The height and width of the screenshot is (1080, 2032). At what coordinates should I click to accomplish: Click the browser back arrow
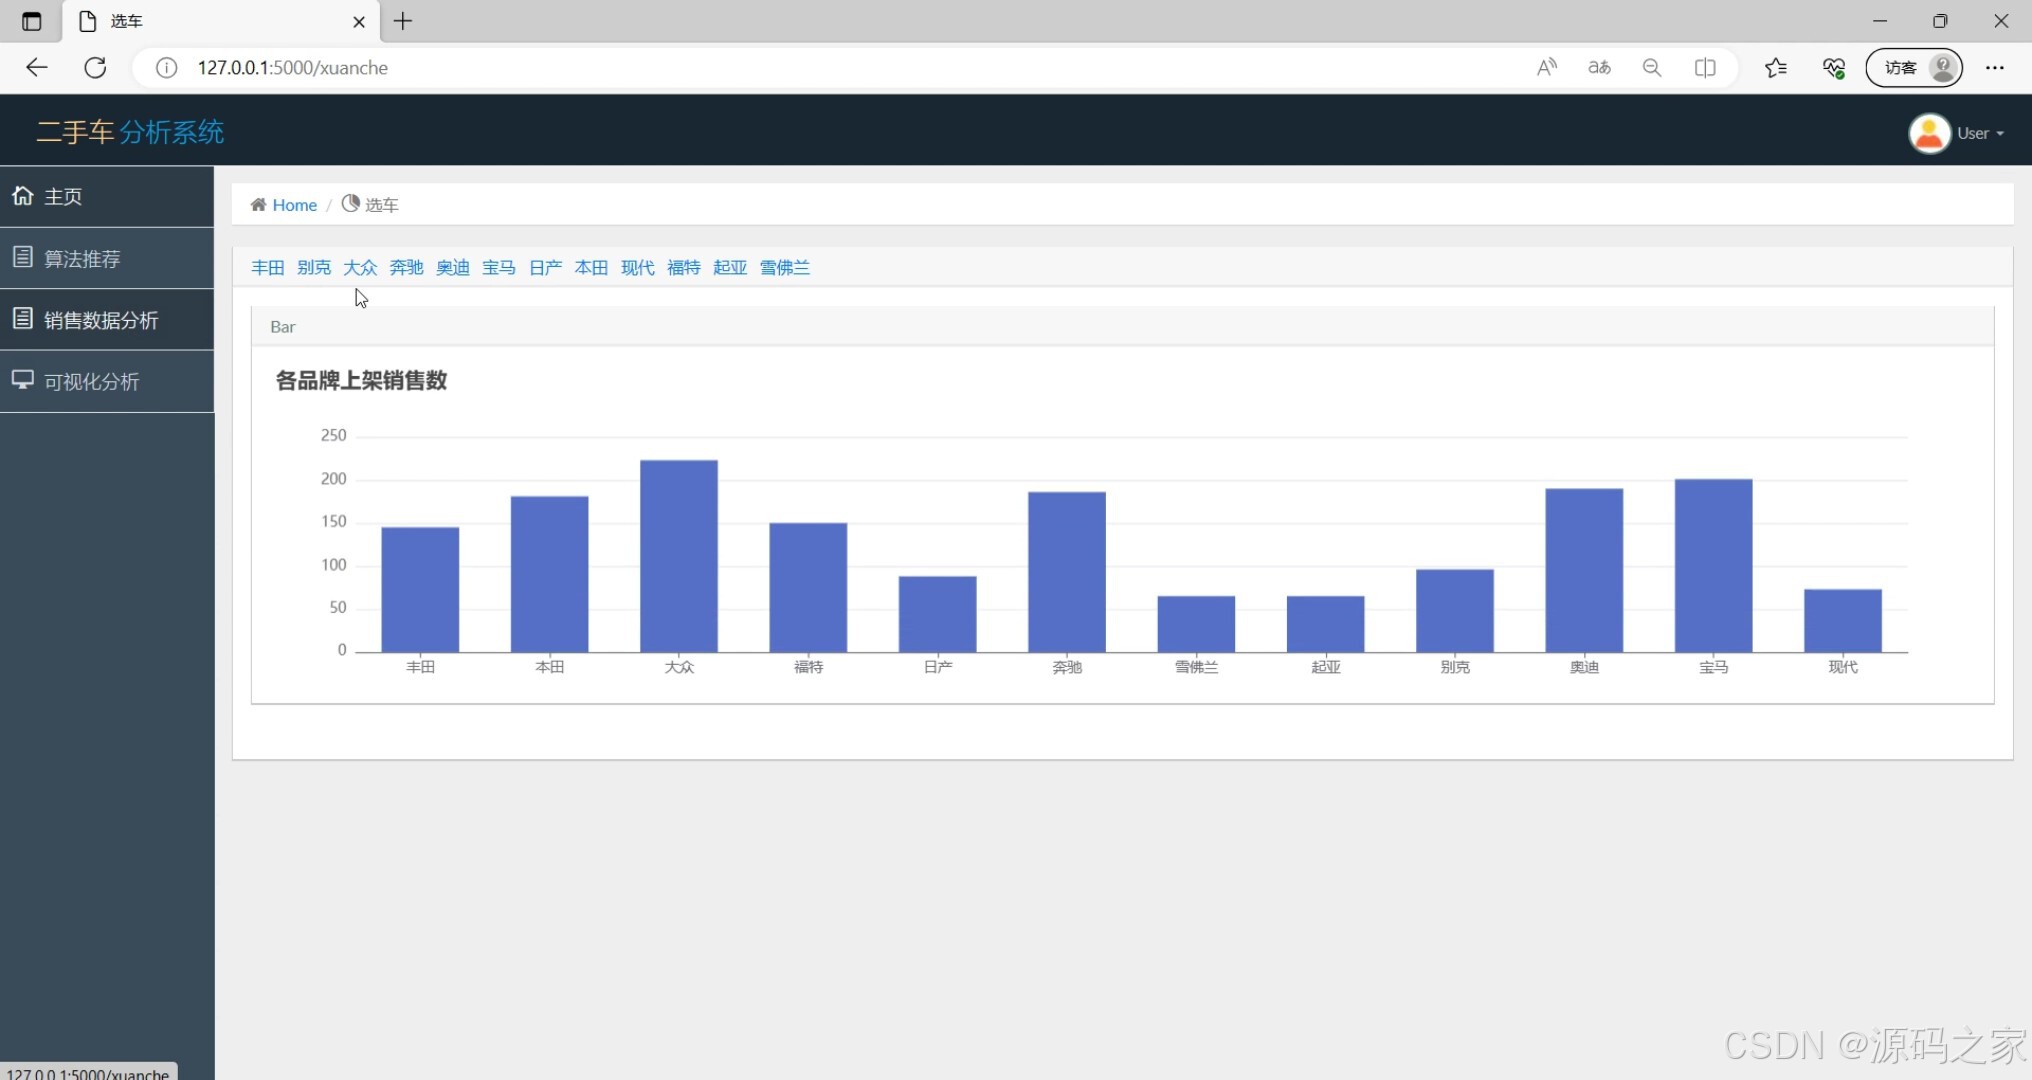[x=37, y=67]
